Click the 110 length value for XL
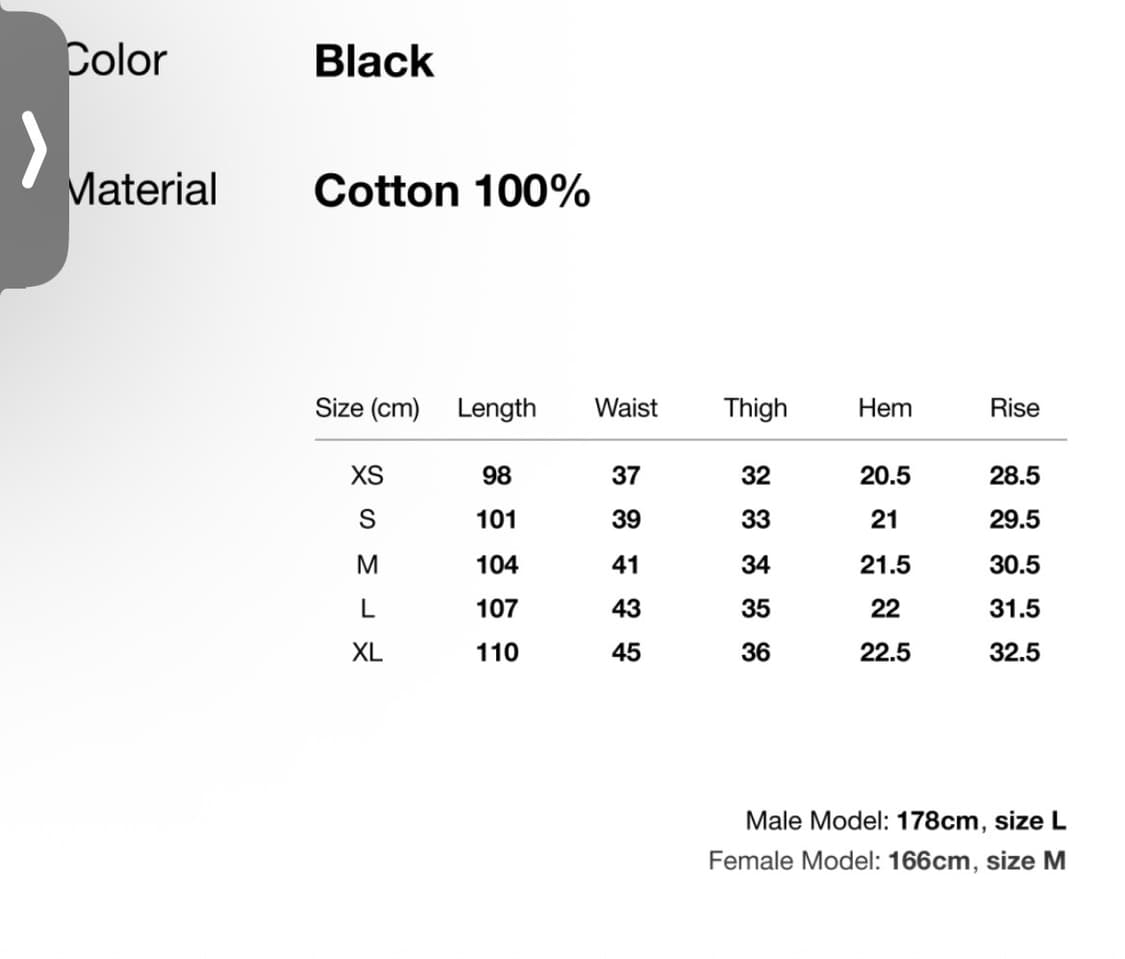Image resolution: width=1125 pixels, height=959 pixels. pos(497,652)
